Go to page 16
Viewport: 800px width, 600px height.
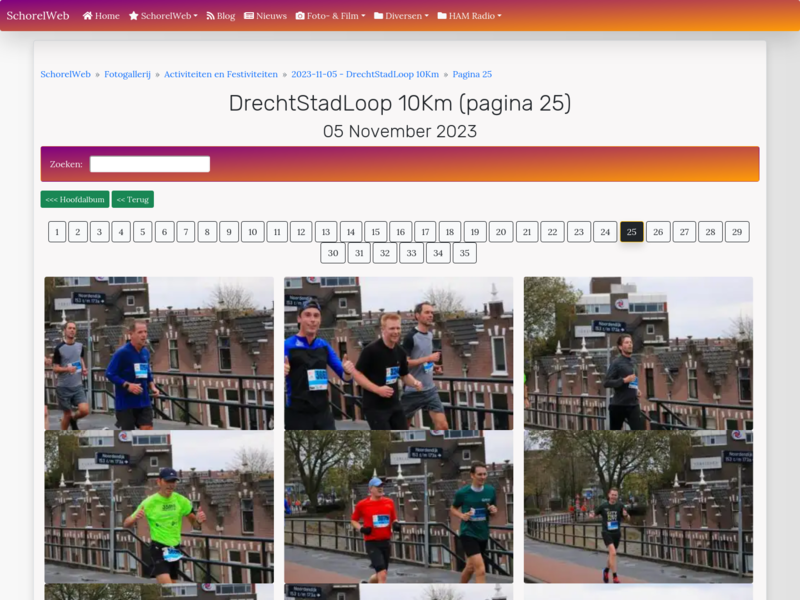tap(401, 232)
